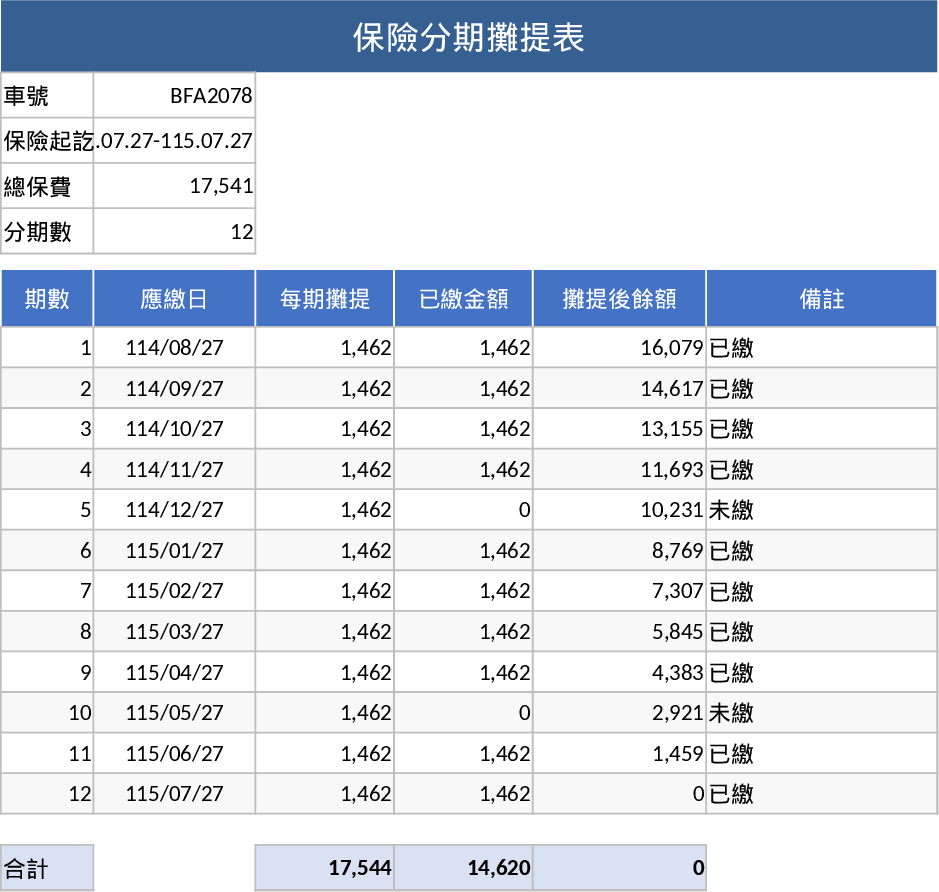The height and width of the screenshot is (892, 939).
Task: Click the 已繳金額 column header
Action: pos(464,298)
